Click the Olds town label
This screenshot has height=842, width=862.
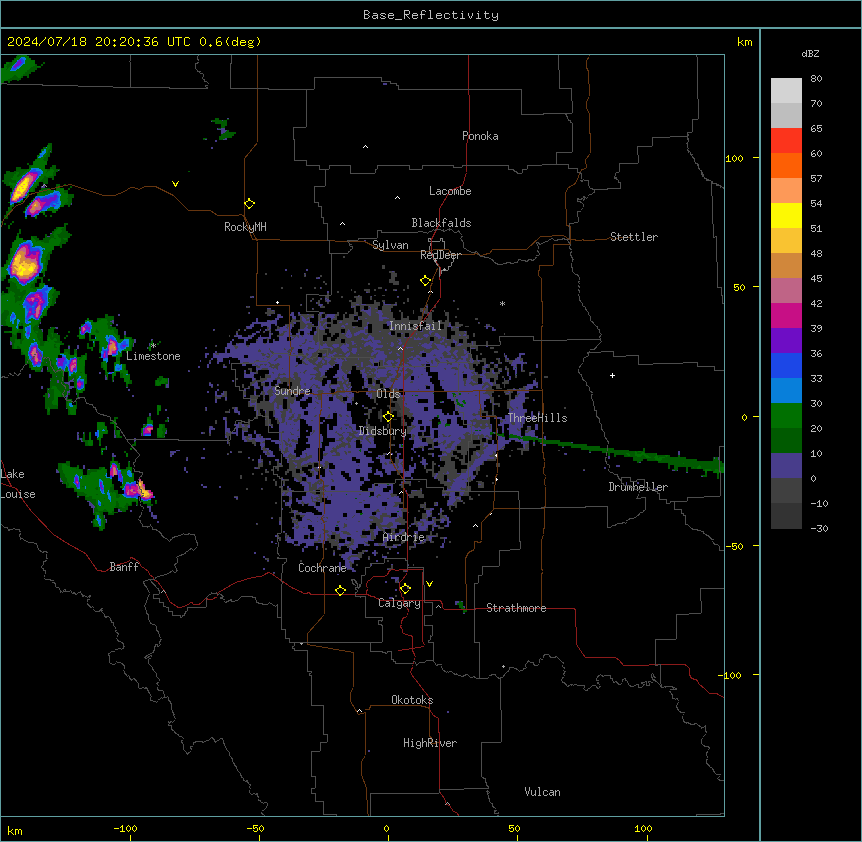(x=388, y=394)
